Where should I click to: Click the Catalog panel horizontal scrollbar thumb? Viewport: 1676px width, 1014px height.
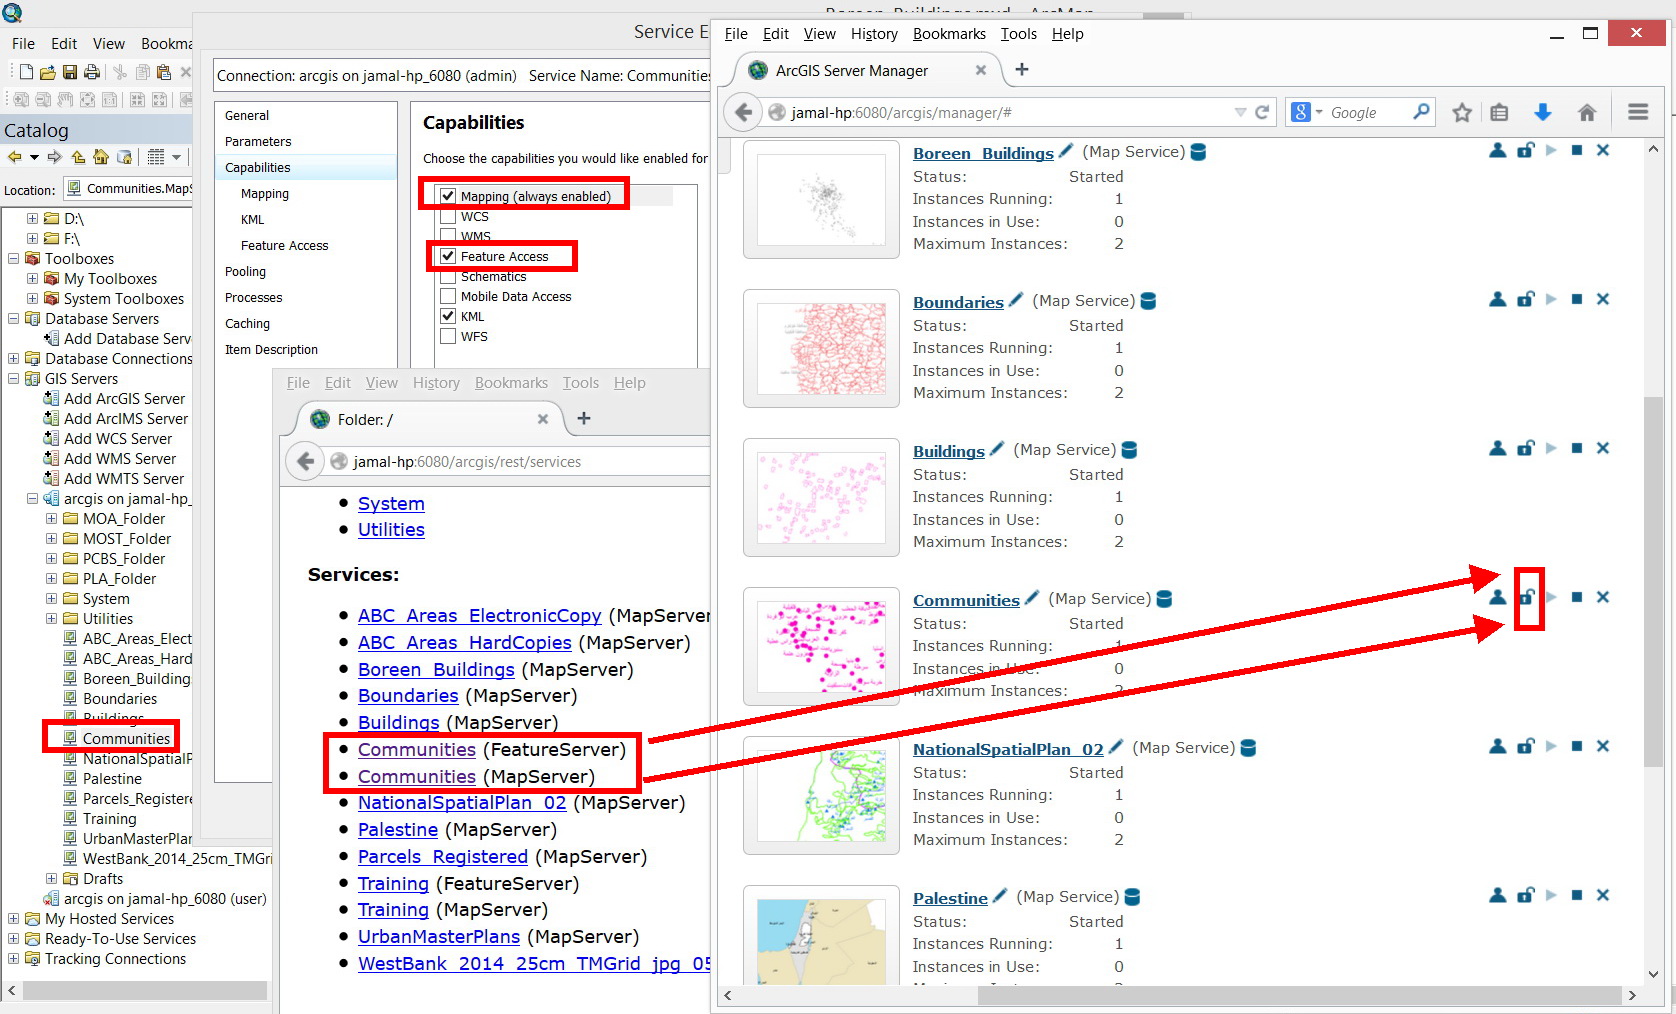145,990
